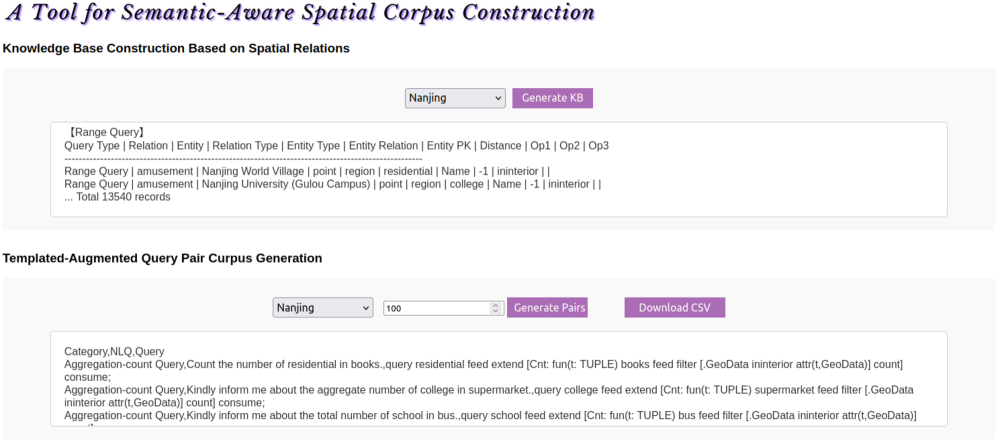This screenshot has height=440, width=996.
Task: Click the Generate KB button
Action: (x=552, y=98)
